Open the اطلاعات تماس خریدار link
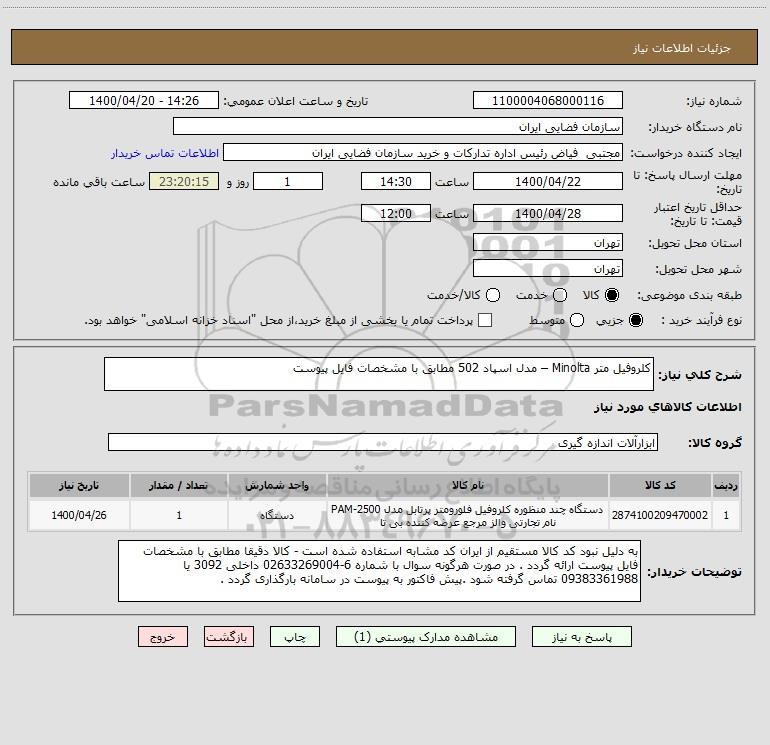770x745 pixels. click(165, 153)
